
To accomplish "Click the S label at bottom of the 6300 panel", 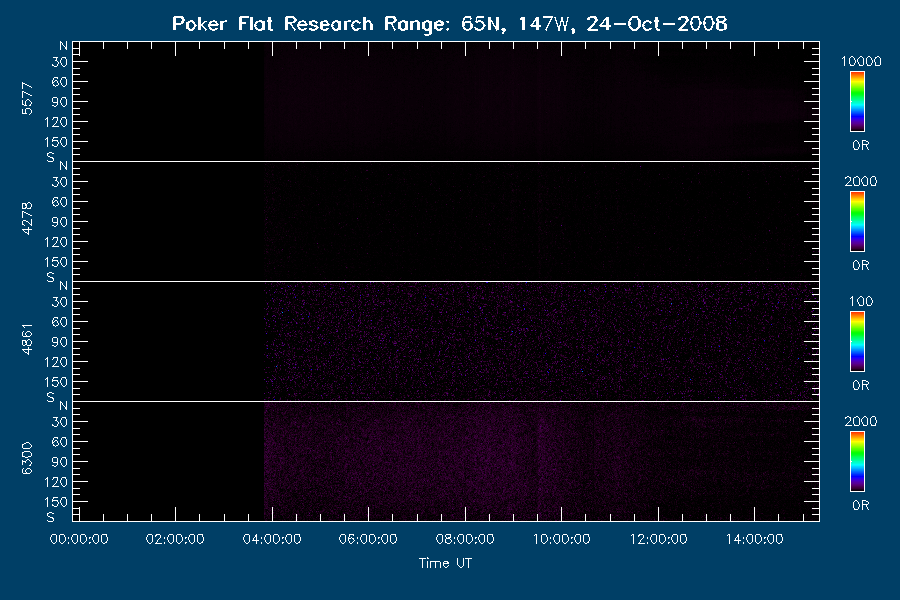I will [51, 517].
